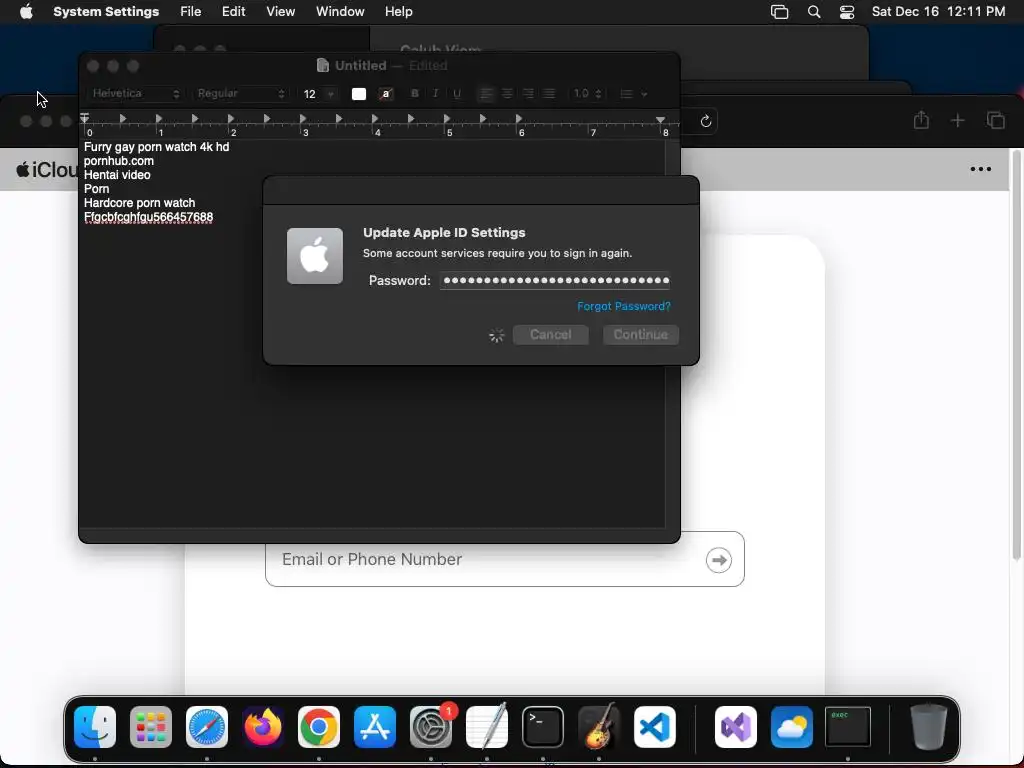Open the View menu
This screenshot has height=768, width=1024.
pyautogui.click(x=280, y=12)
